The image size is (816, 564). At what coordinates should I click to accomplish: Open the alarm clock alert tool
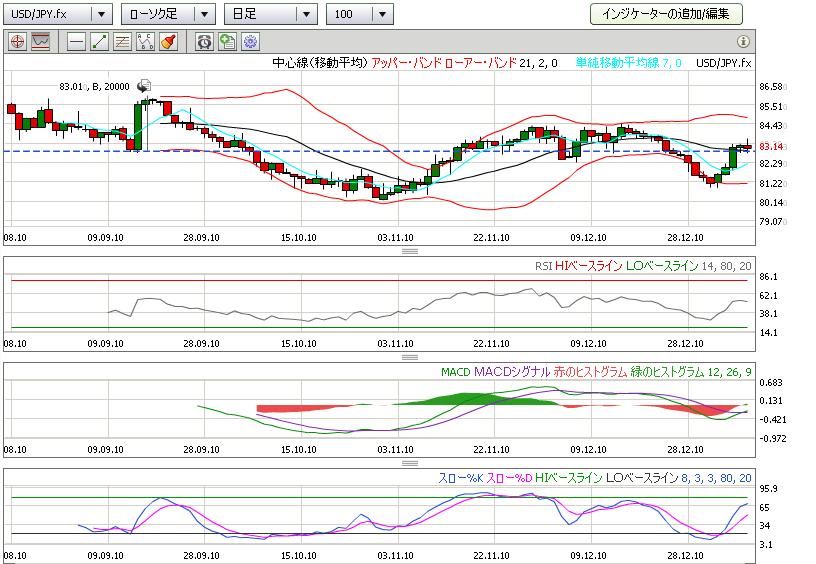(204, 42)
